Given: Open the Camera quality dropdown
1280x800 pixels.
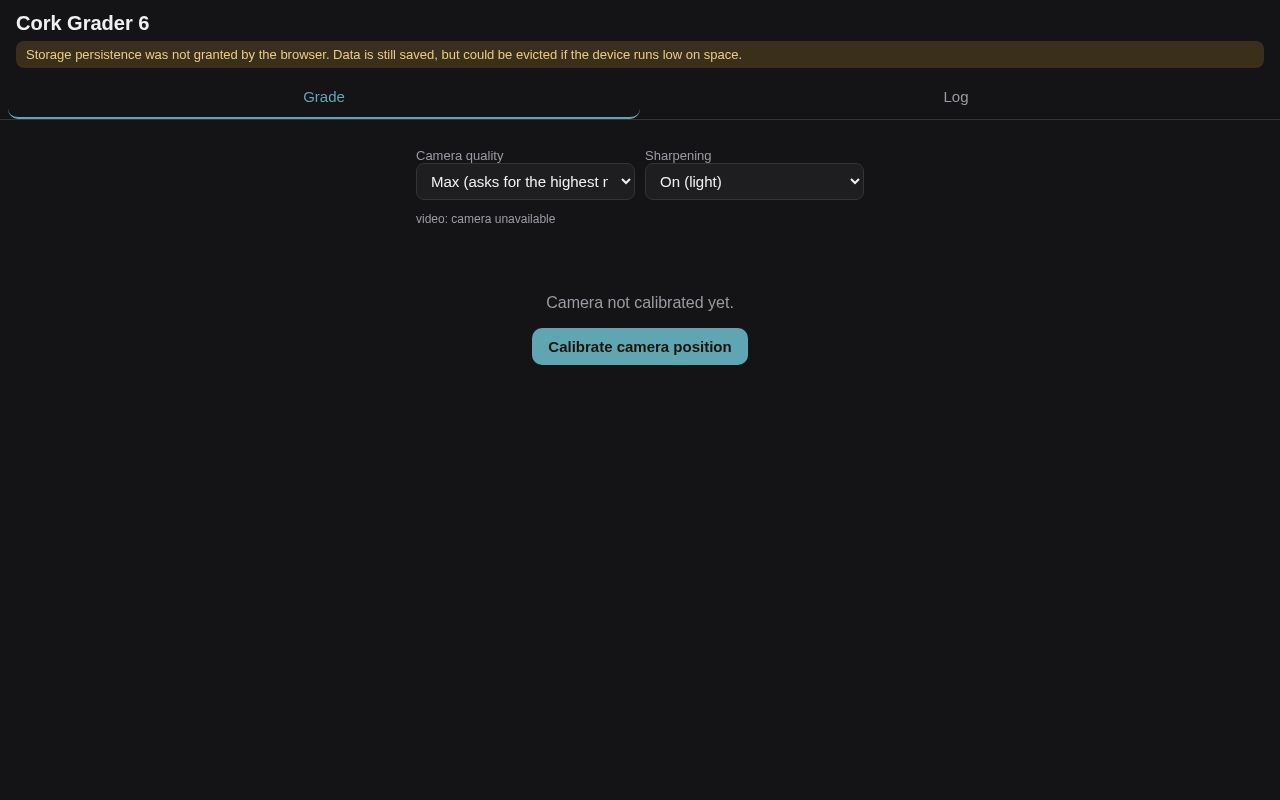Looking at the screenshot, I should pyautogui.click(x=525, y=181).
